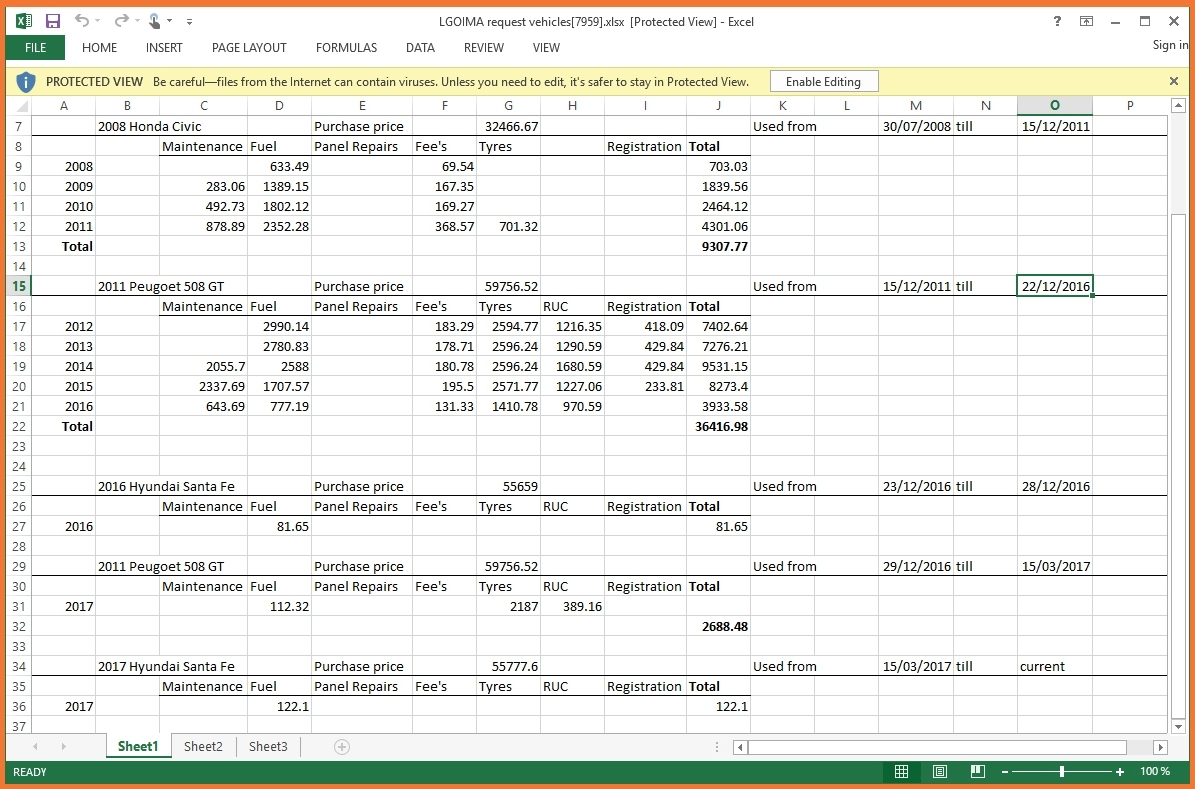This screenshot has height=789, width=1195.
Task: Click the Enable Editing button
Action: point(824,82)
